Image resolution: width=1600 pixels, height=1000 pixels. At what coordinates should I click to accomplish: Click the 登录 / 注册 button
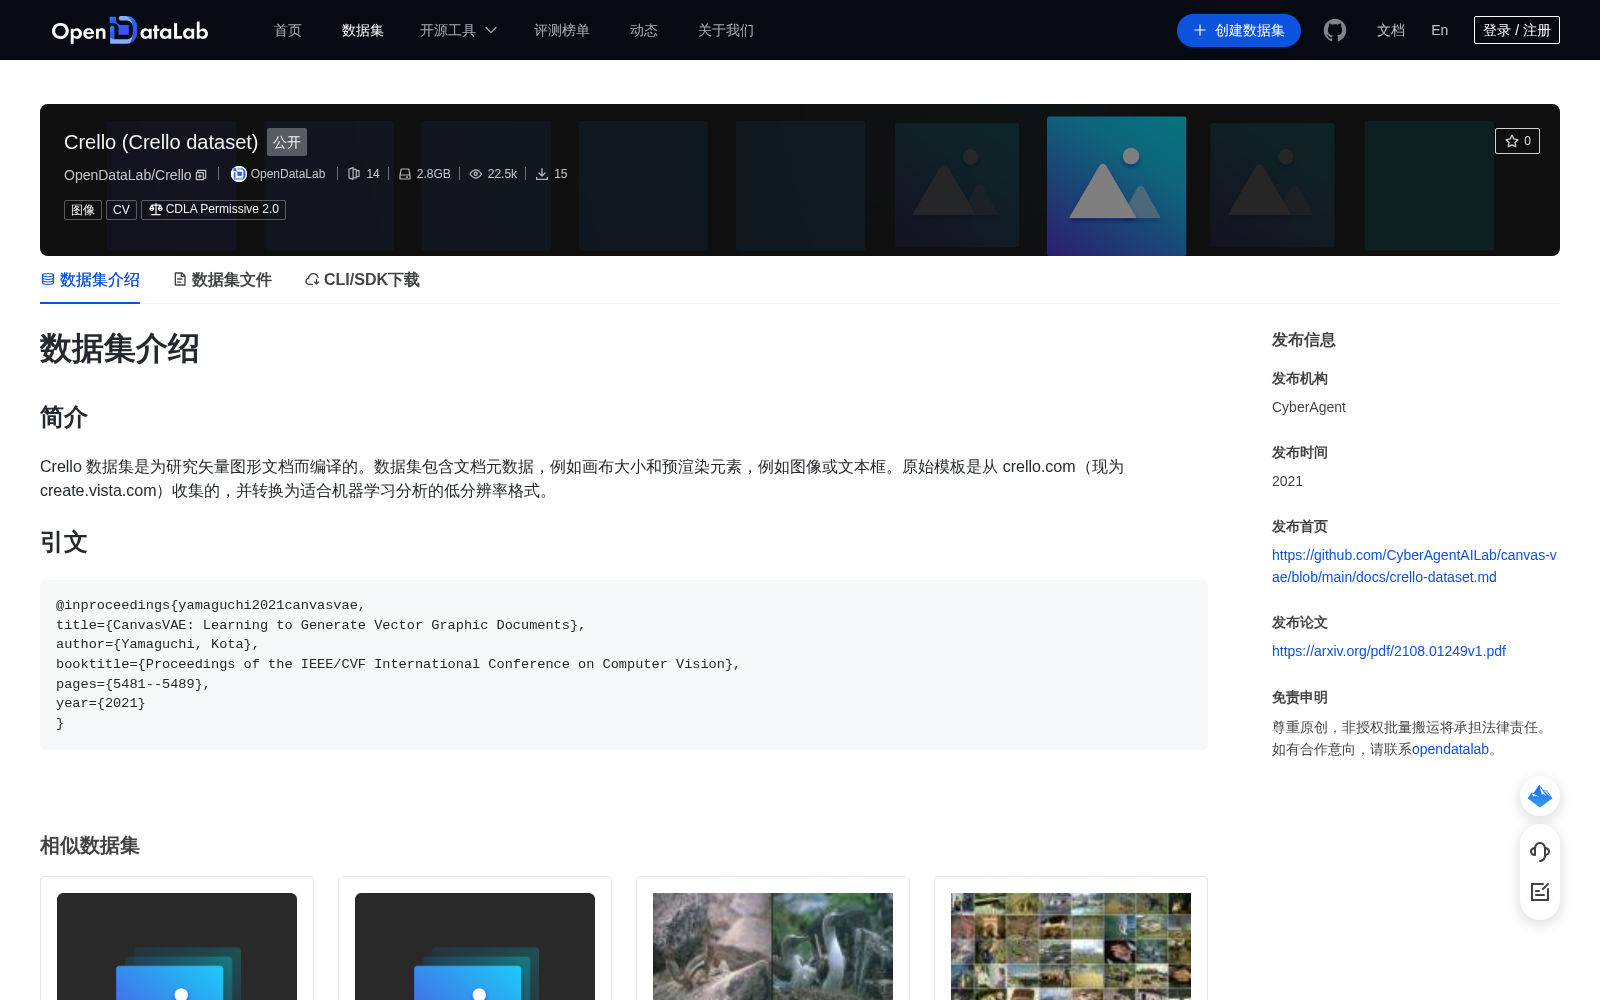(x=1517, y=30)
